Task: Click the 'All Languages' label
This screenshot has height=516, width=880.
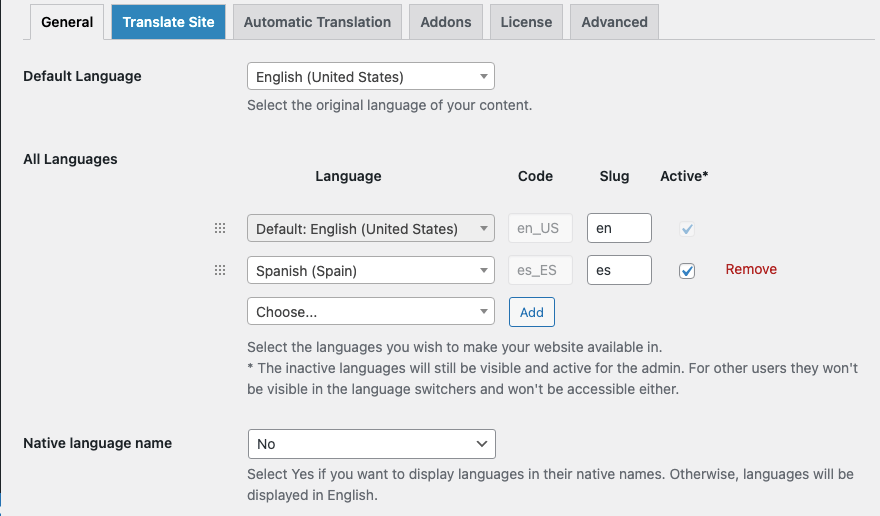Action: point(70,159)
